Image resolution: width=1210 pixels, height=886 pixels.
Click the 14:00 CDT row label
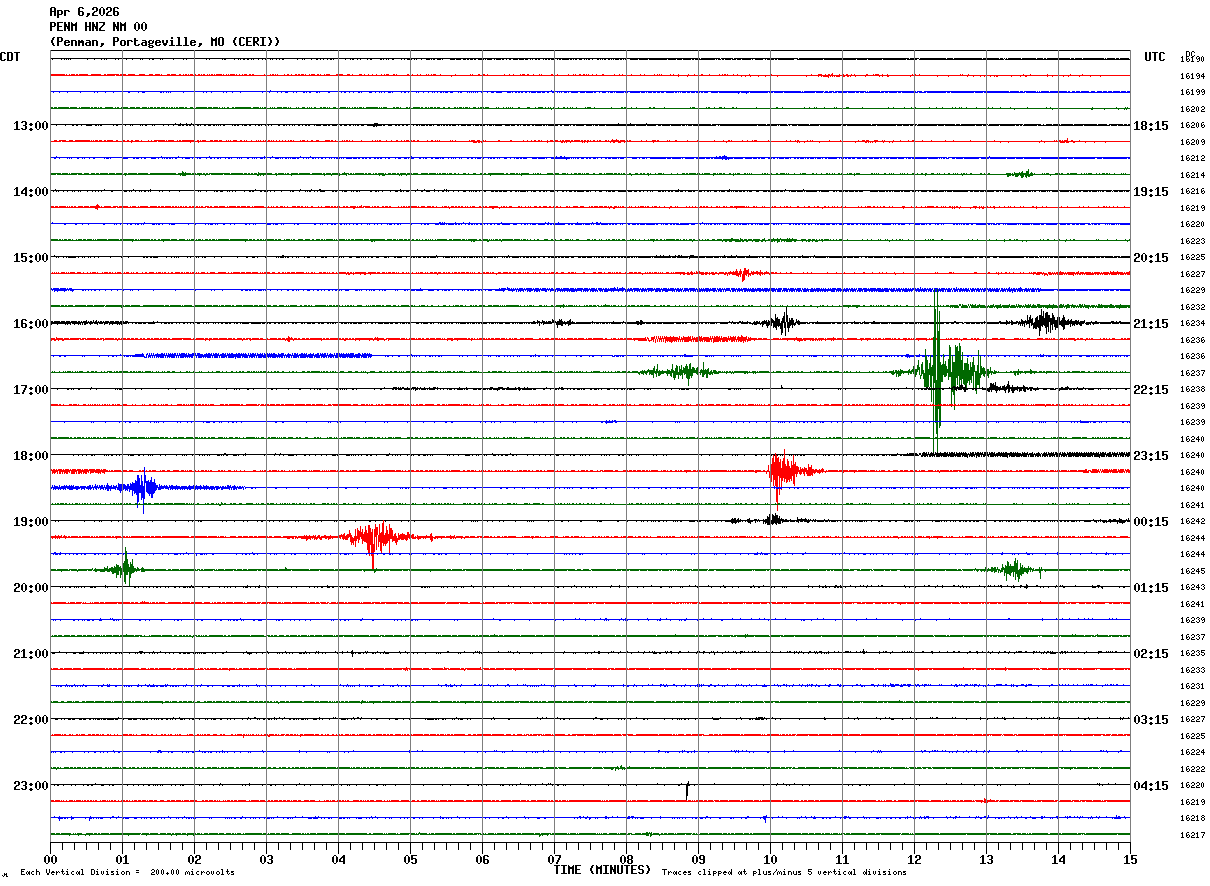pos(31,192)
